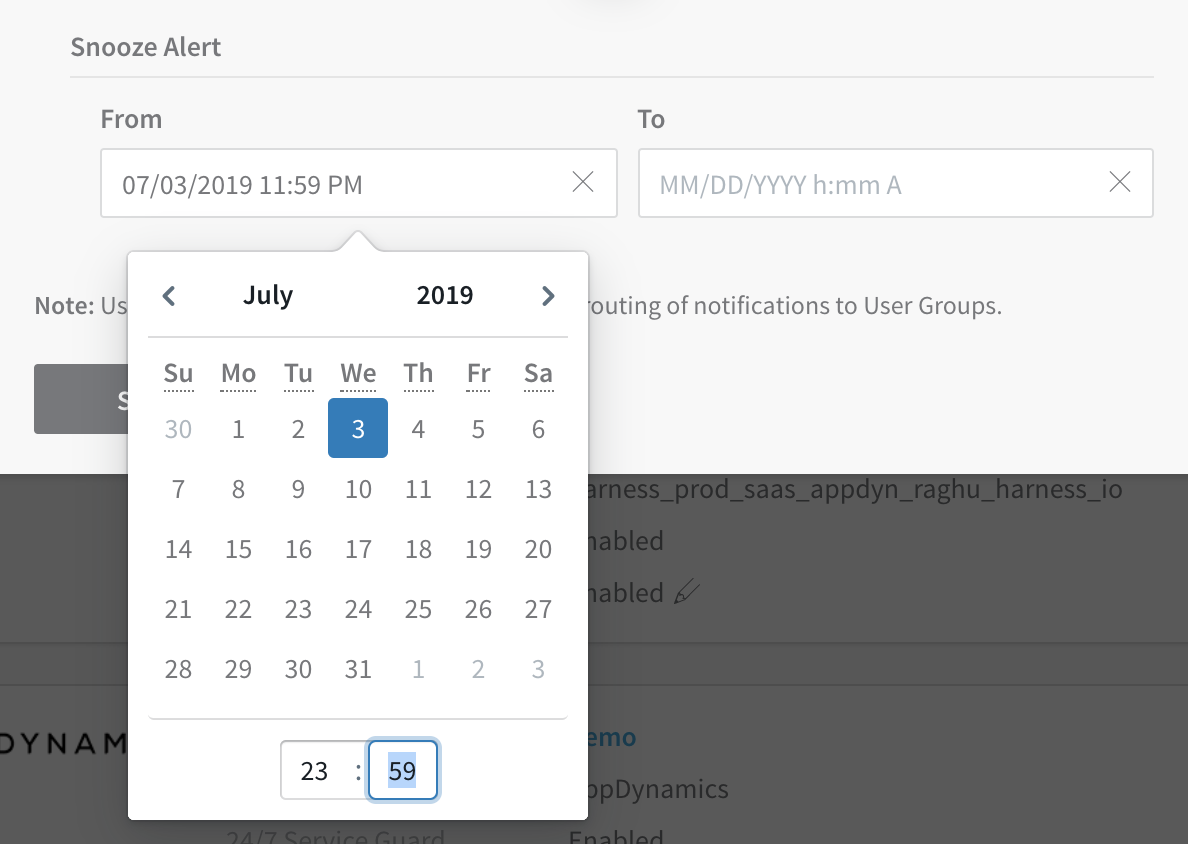Clear the To date field
Screen dimensions: 1188x844
pos(1119,182)
